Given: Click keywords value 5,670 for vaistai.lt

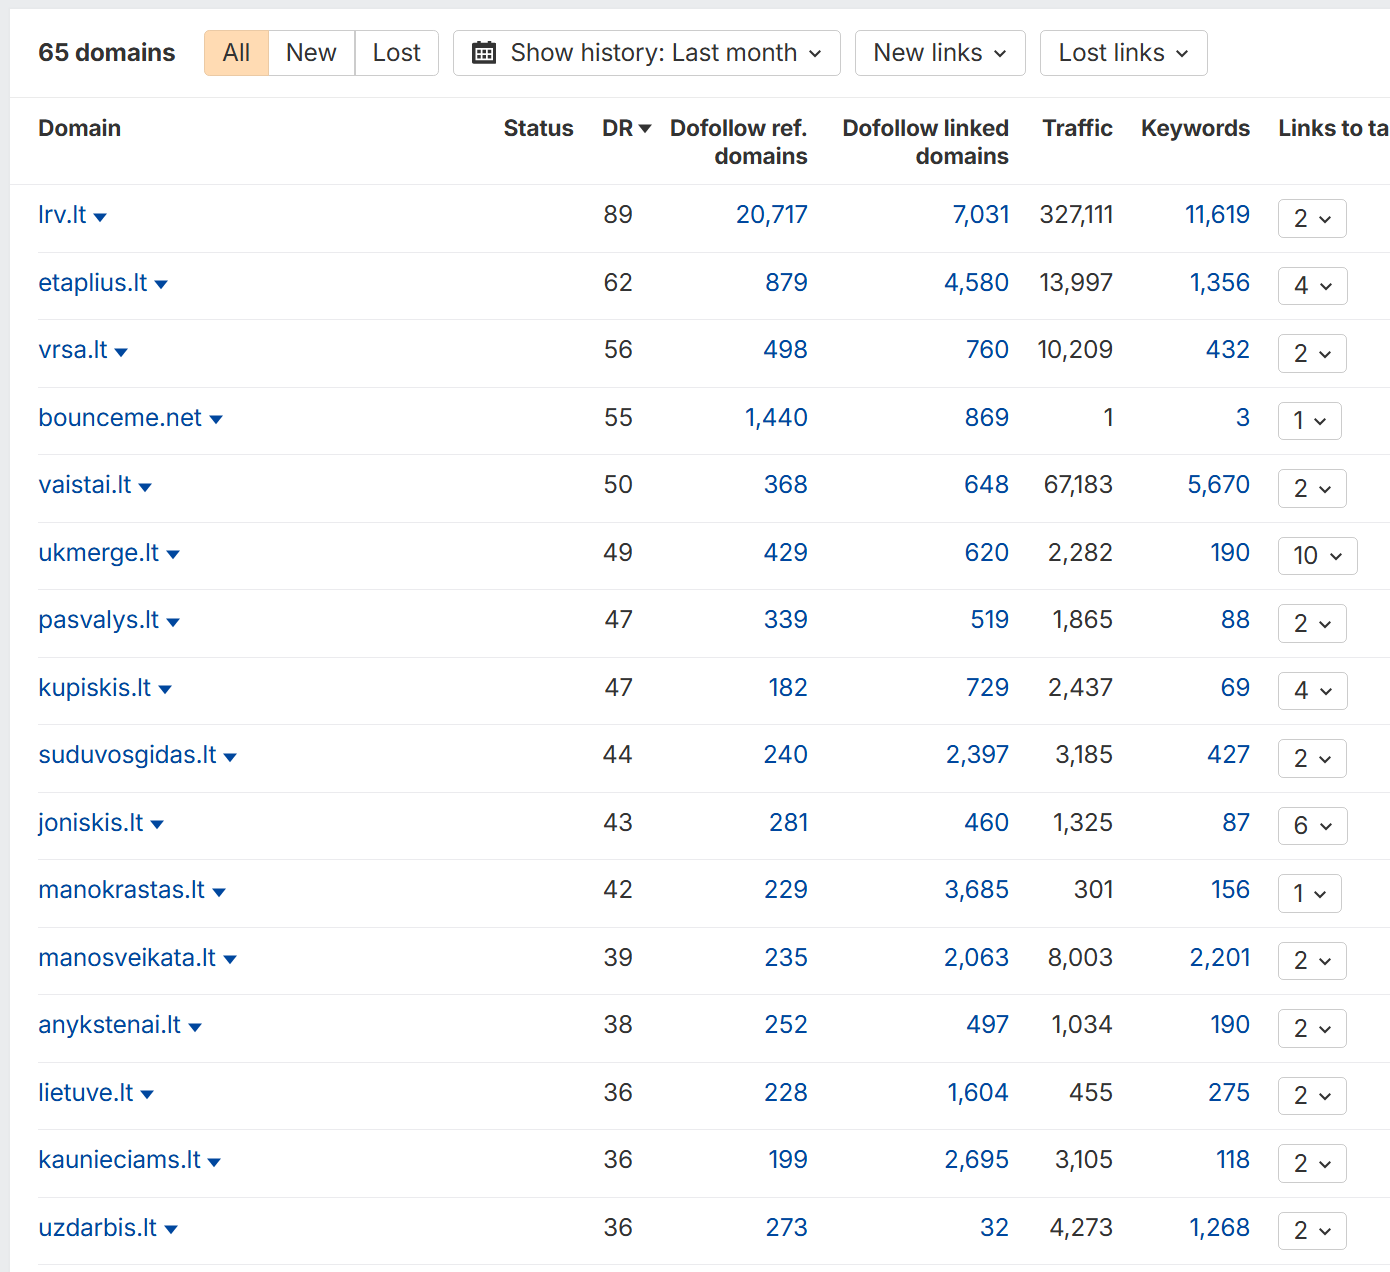Looking at the screenshot, I should tap(1218, 485).
